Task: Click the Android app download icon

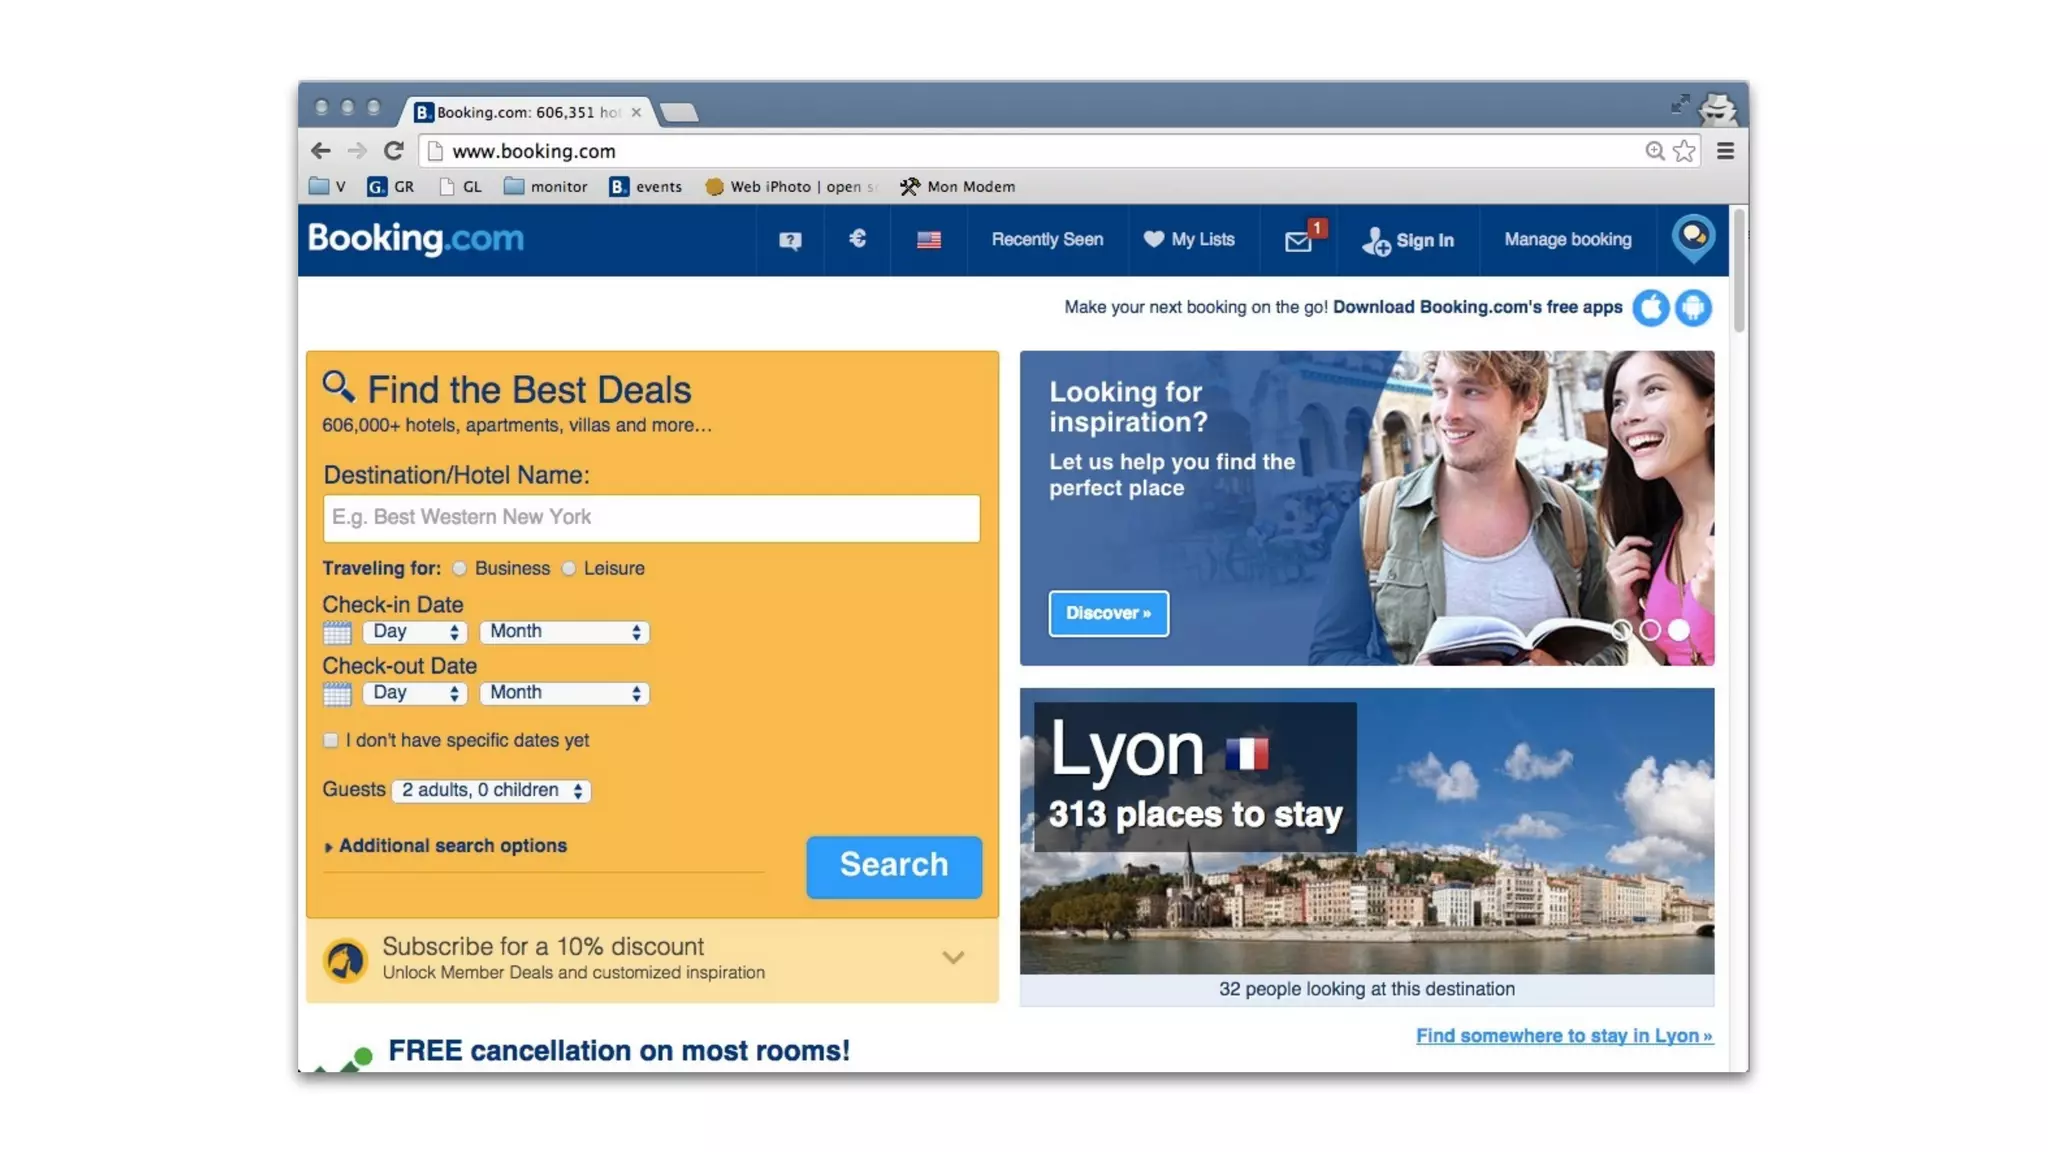Action: (1693, 308)
